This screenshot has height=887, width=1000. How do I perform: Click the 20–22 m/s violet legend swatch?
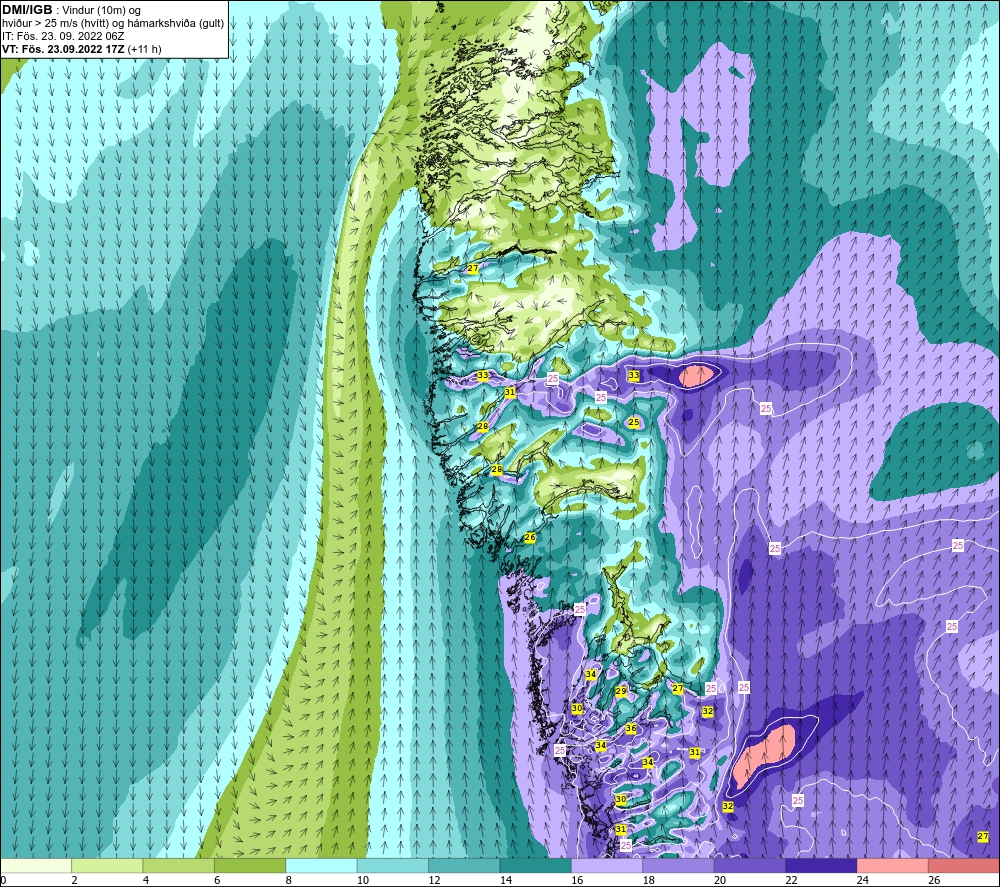tap(750, 865)
